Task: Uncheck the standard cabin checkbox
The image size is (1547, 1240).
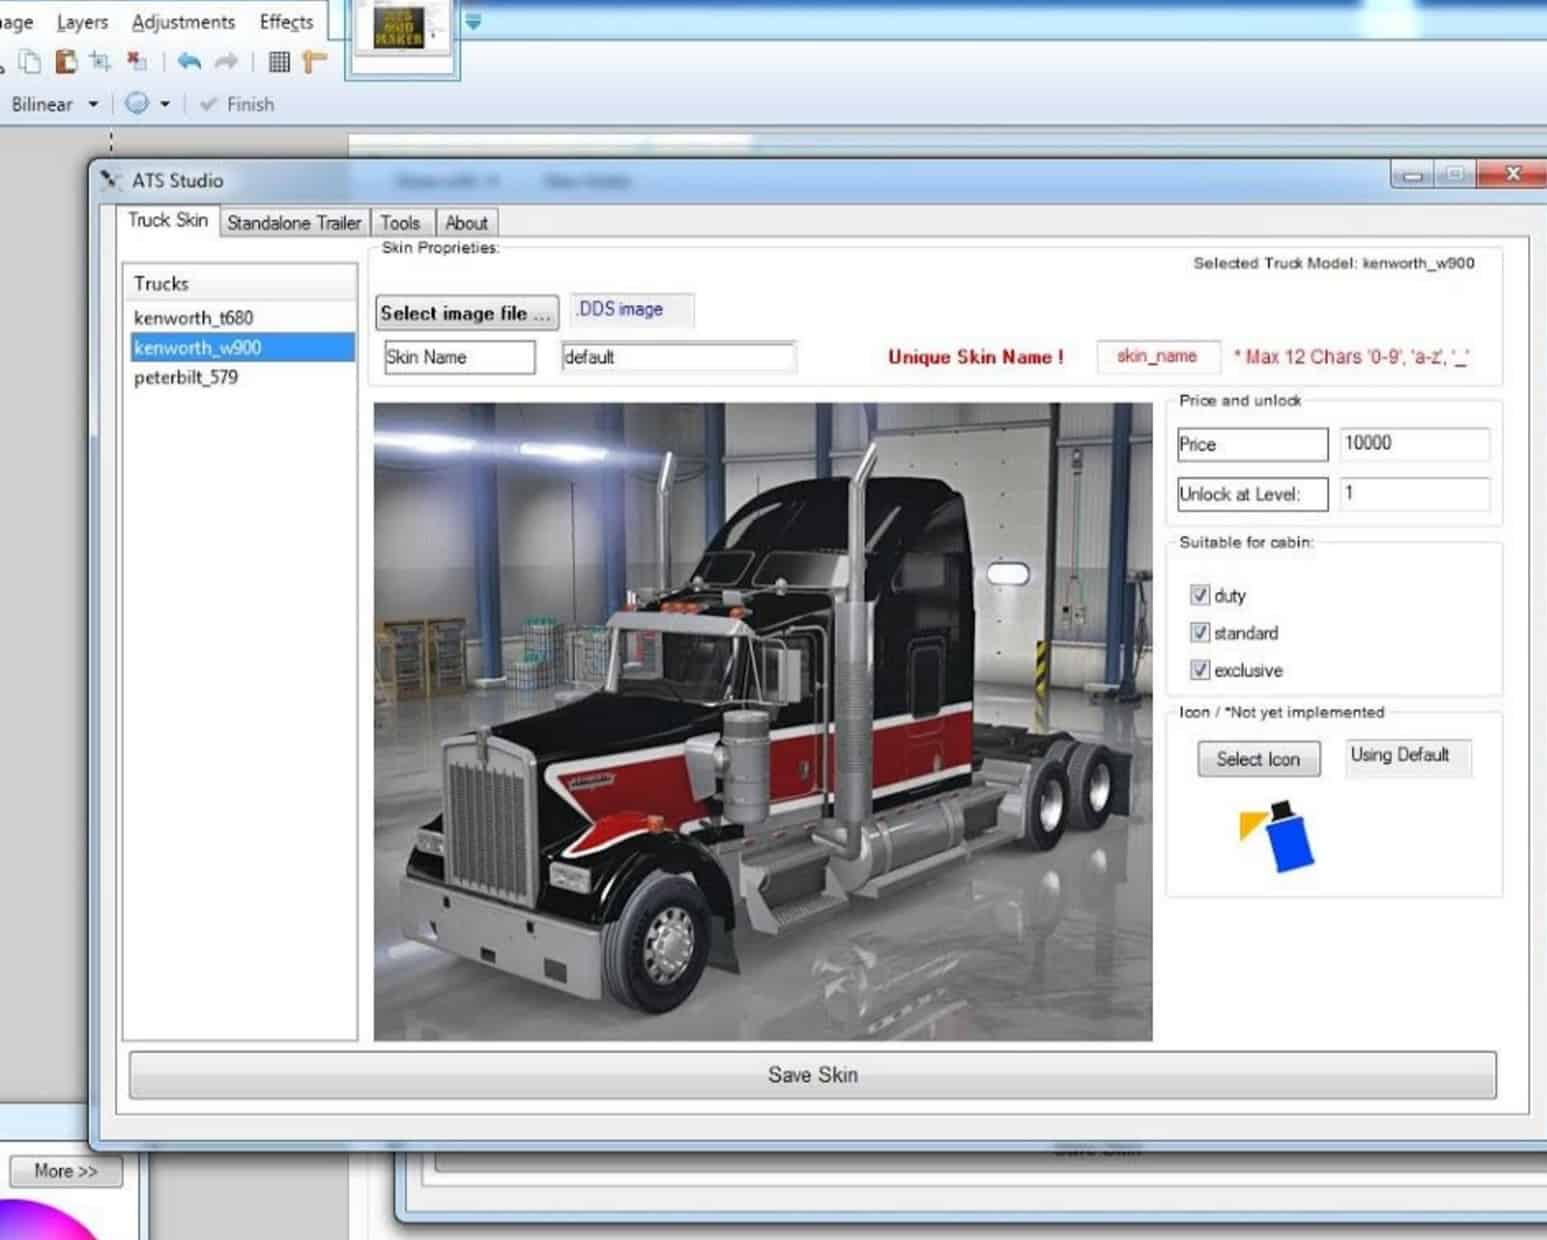Action: click(x=1199, y=632)
